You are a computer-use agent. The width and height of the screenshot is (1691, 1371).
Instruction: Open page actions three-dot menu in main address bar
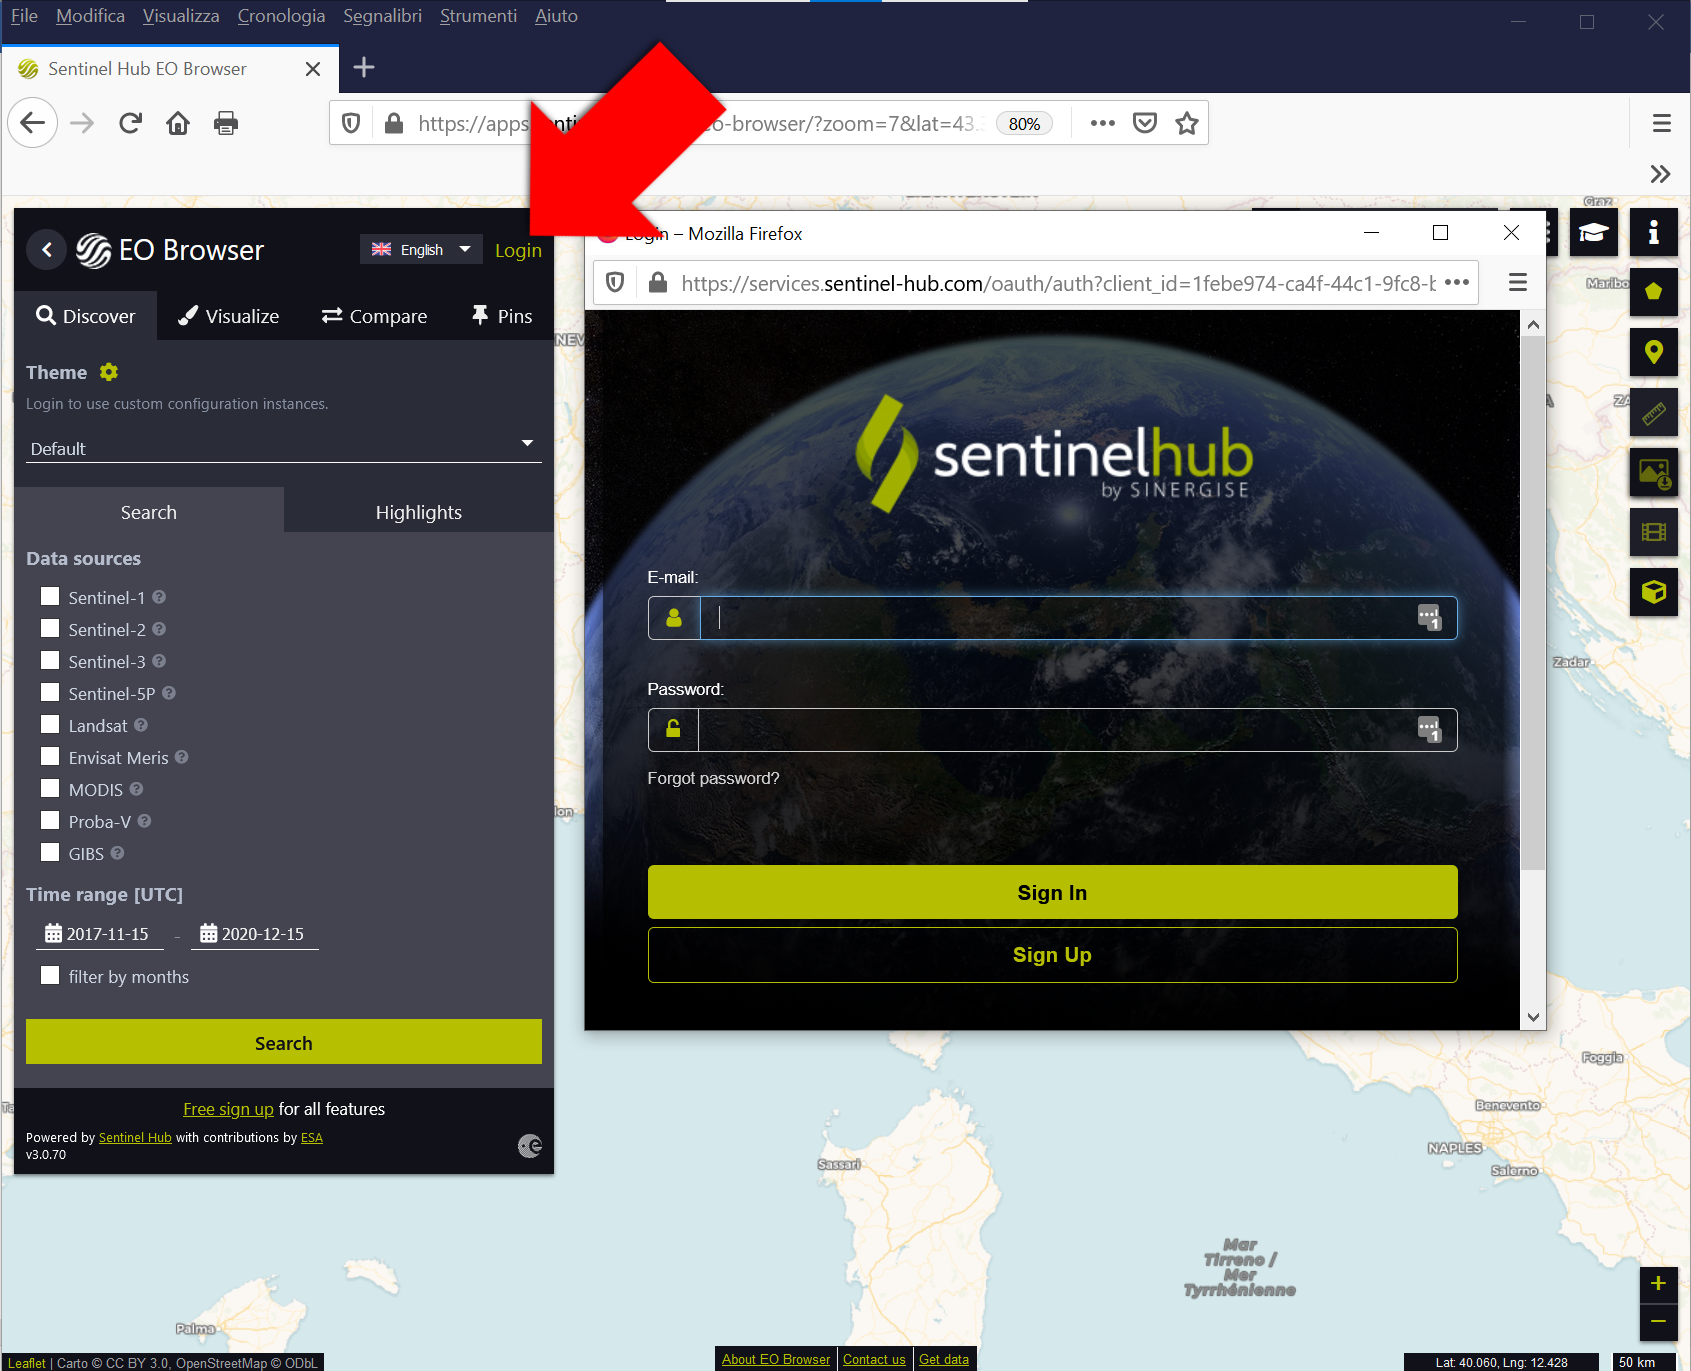1103,123
